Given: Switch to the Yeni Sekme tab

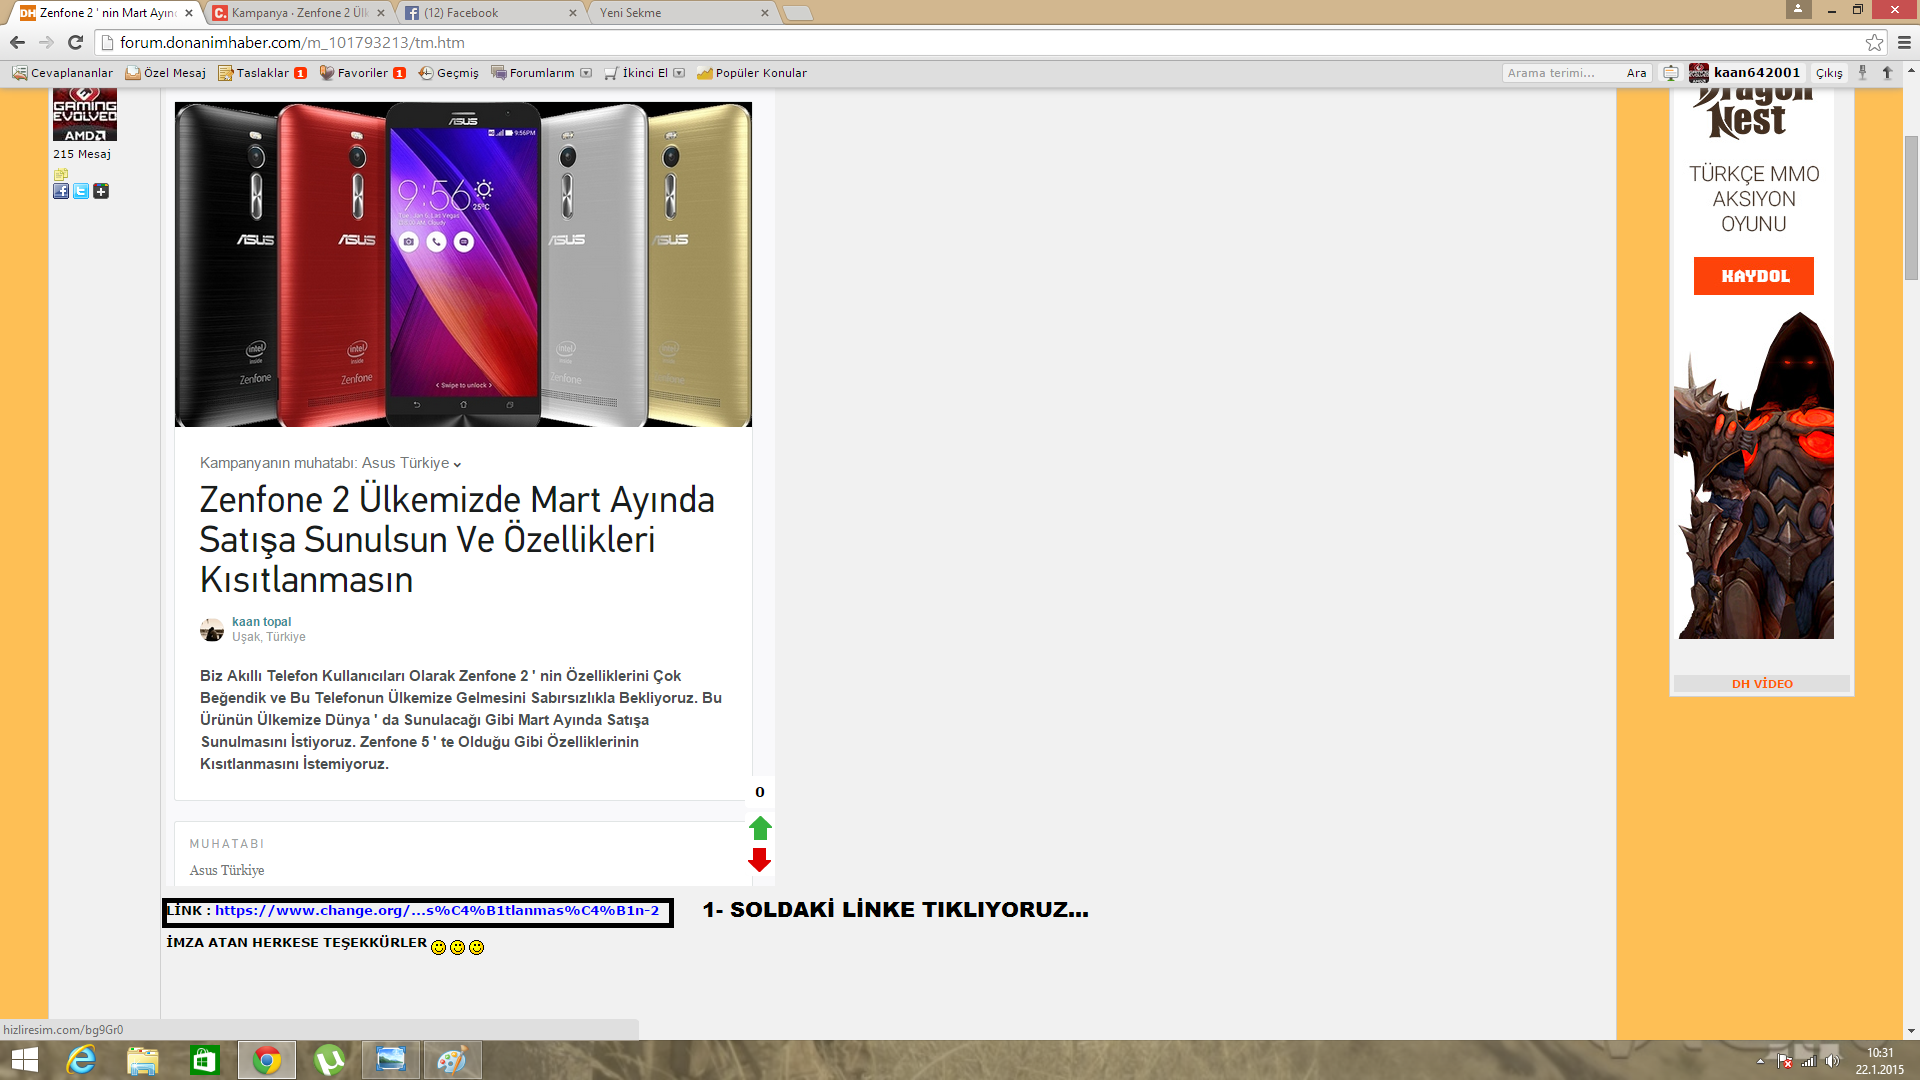Looking at the screenshot, I should tap(678, 13).
